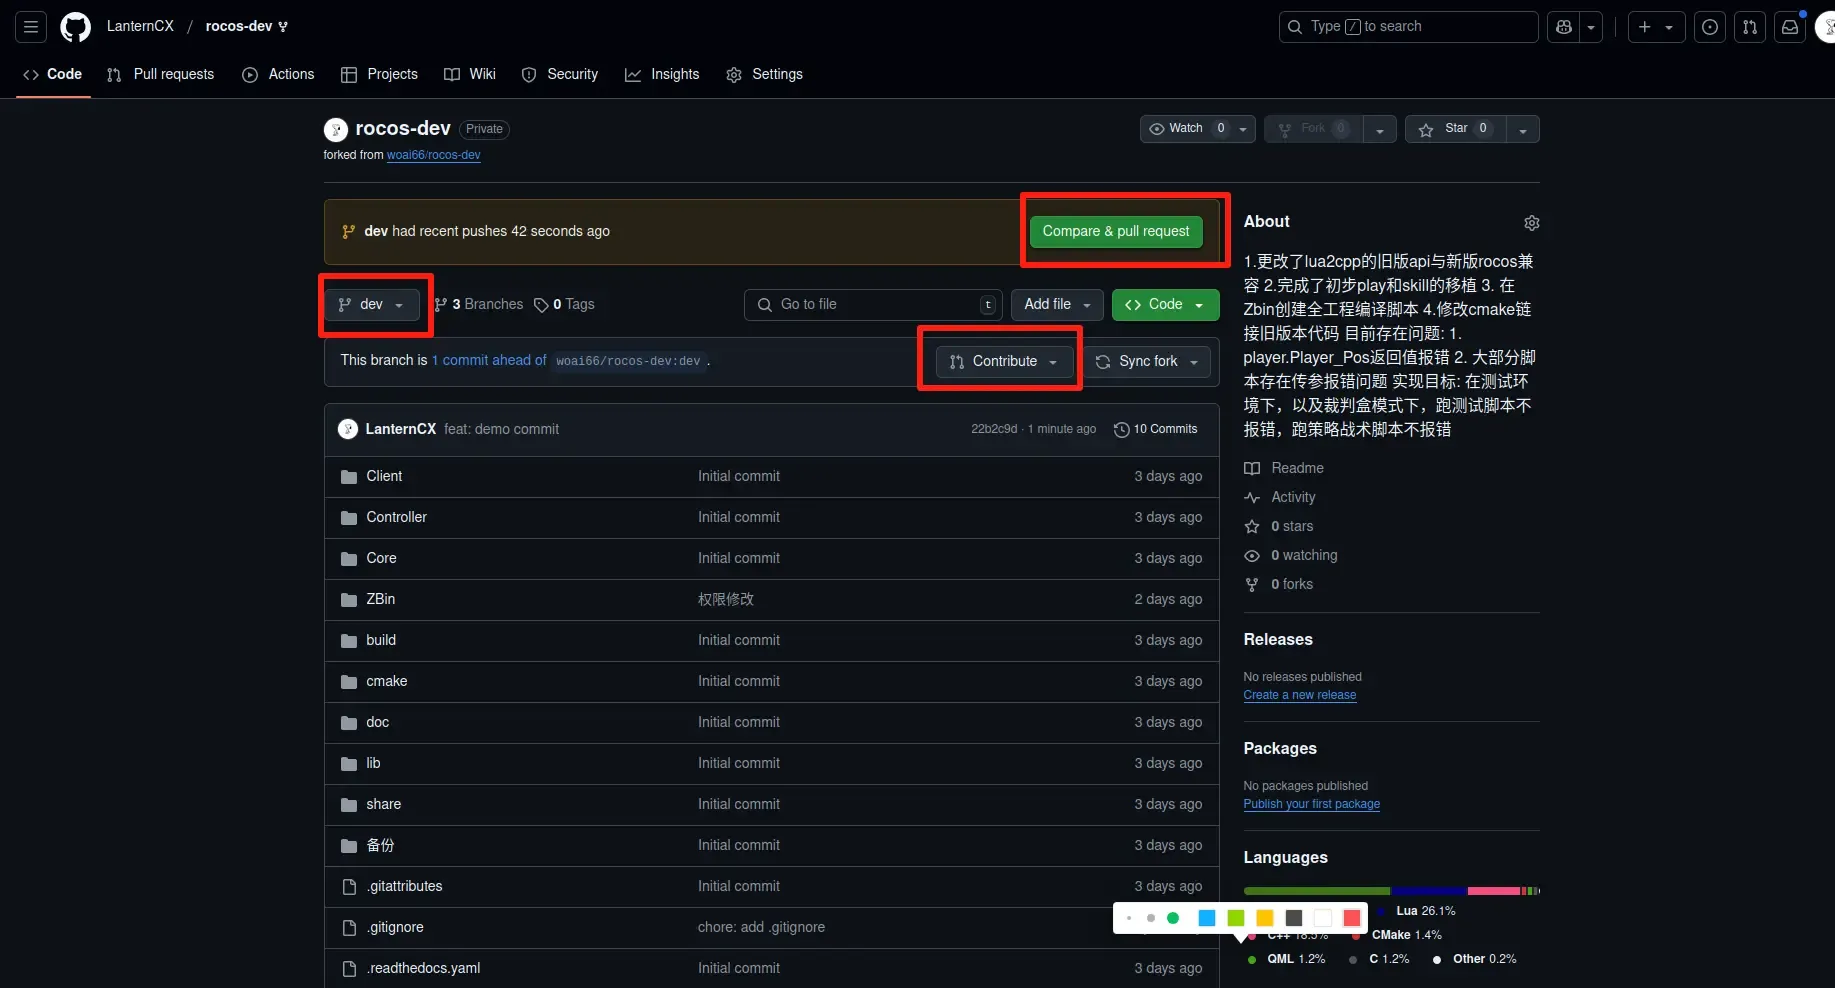Focus the Go to file input
Image resolution: width=1835 pixels, height=988 pixels.
click(x=873, y=305)
